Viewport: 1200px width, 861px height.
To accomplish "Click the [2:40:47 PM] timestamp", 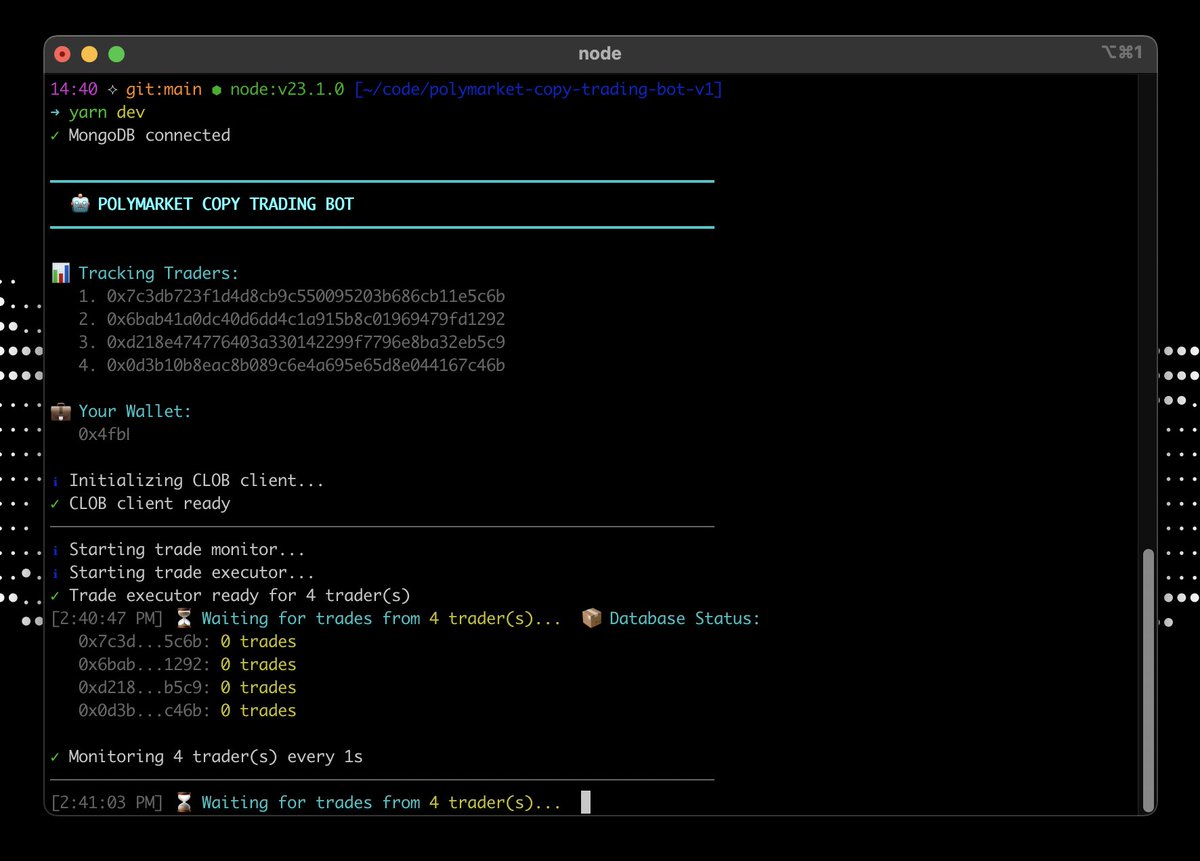I will (x=107, y=618).
